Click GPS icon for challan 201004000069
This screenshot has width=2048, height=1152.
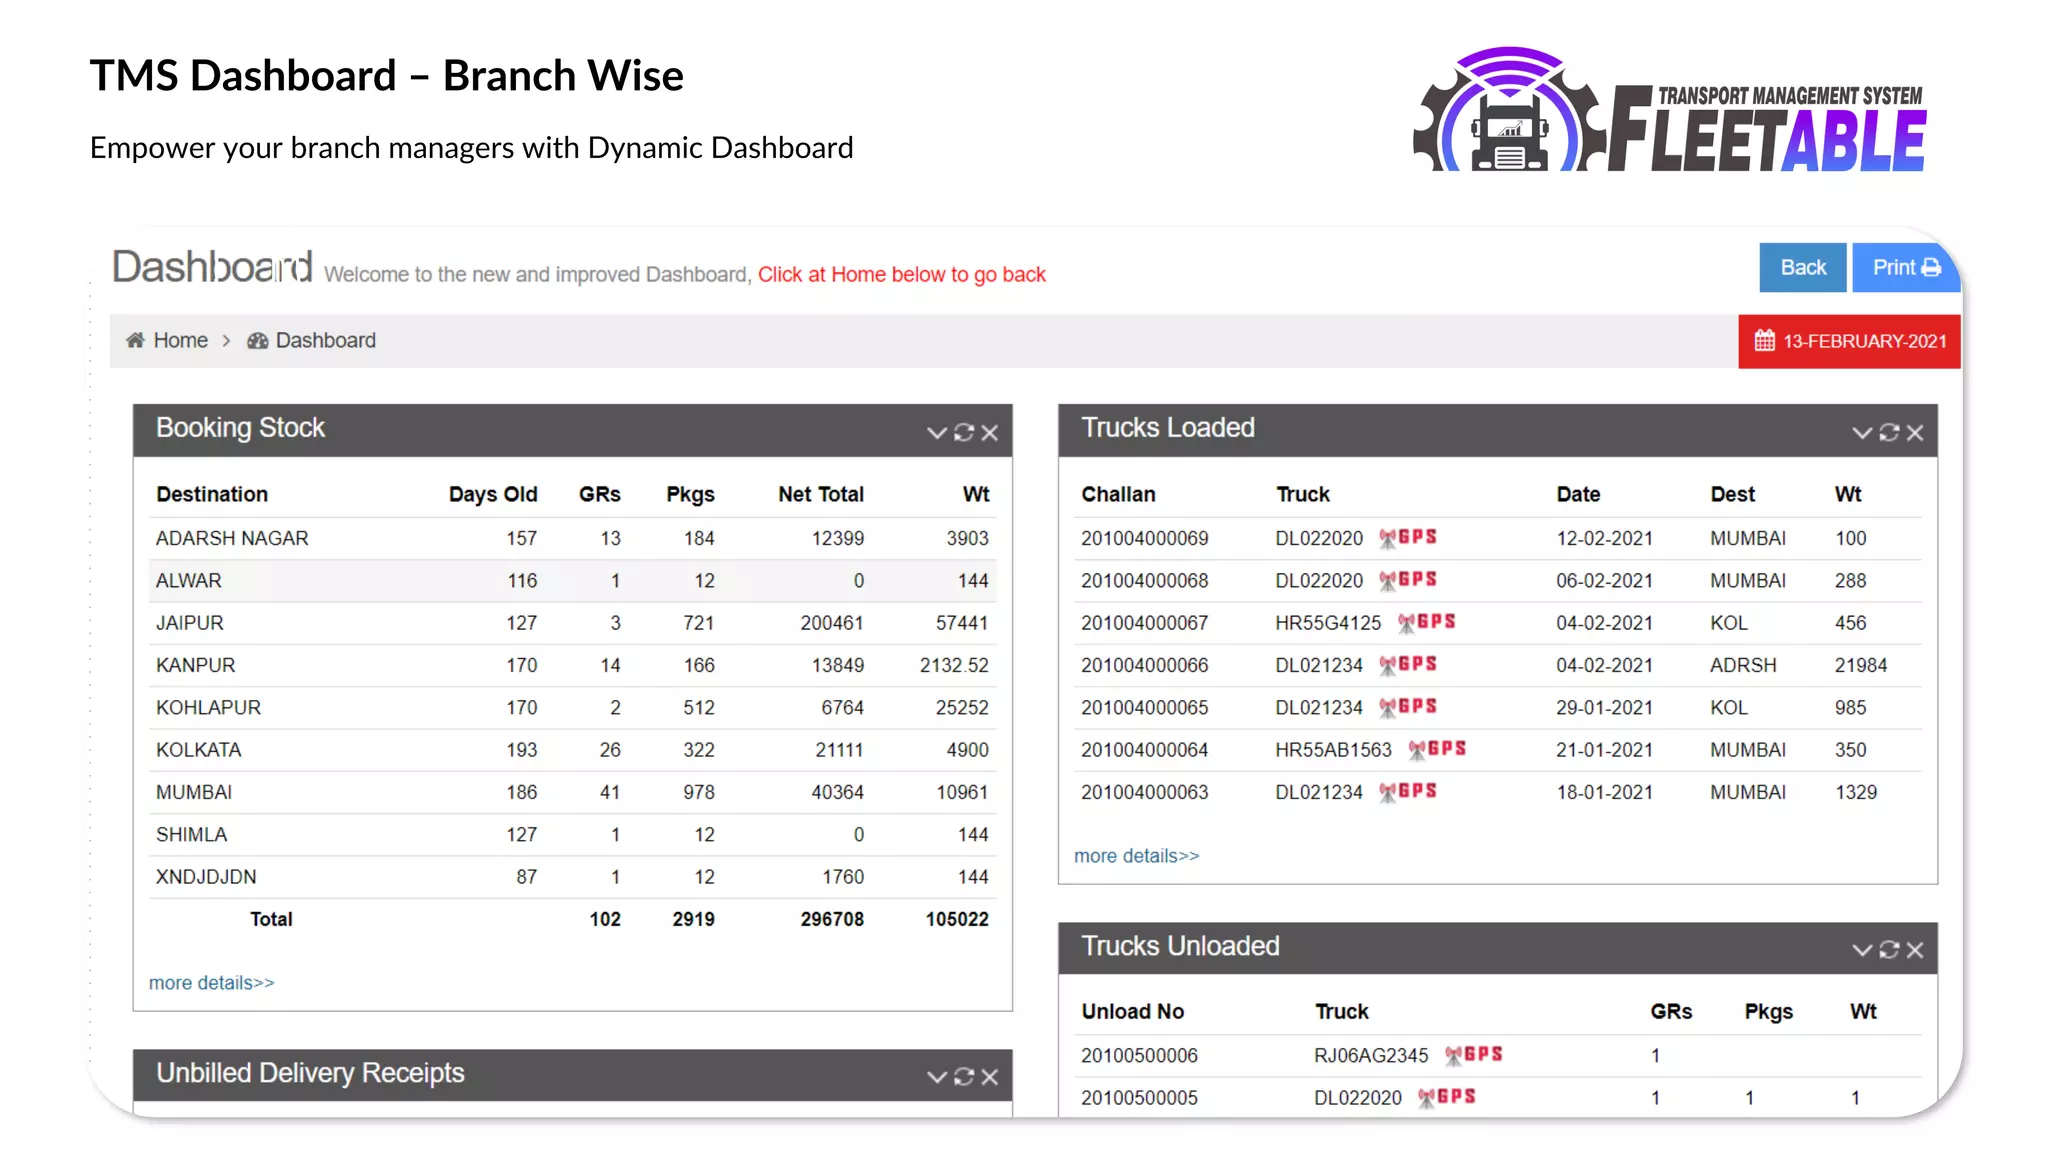coord(1408,538)
